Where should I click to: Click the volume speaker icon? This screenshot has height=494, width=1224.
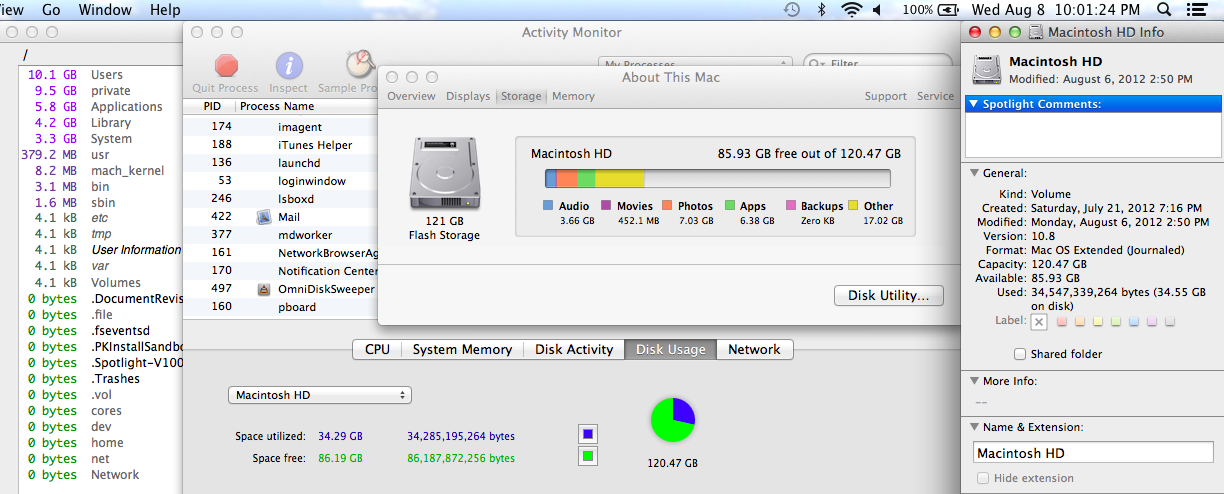[x=878, y=10]
